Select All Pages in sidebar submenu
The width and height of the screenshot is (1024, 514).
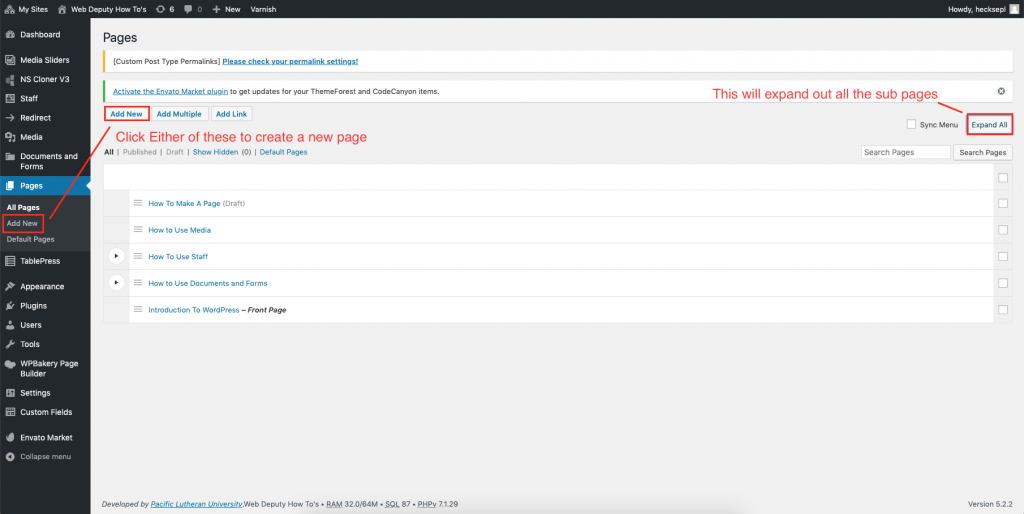(23, 208)
